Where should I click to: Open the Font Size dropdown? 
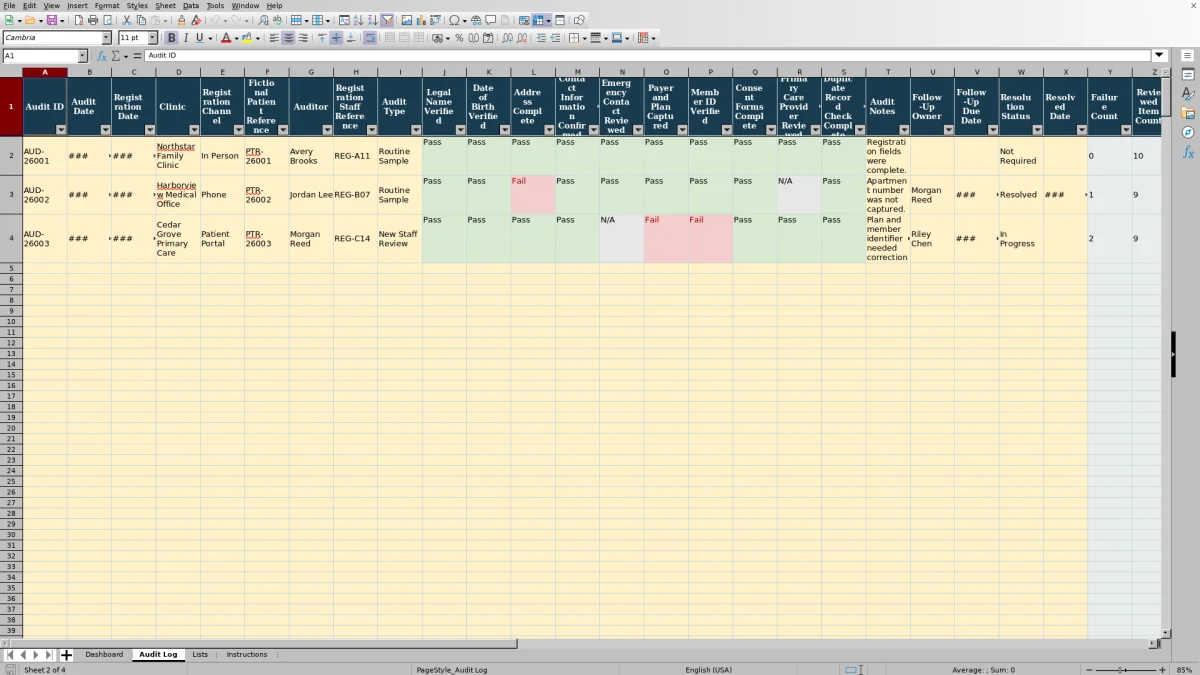tap(152, 38)
